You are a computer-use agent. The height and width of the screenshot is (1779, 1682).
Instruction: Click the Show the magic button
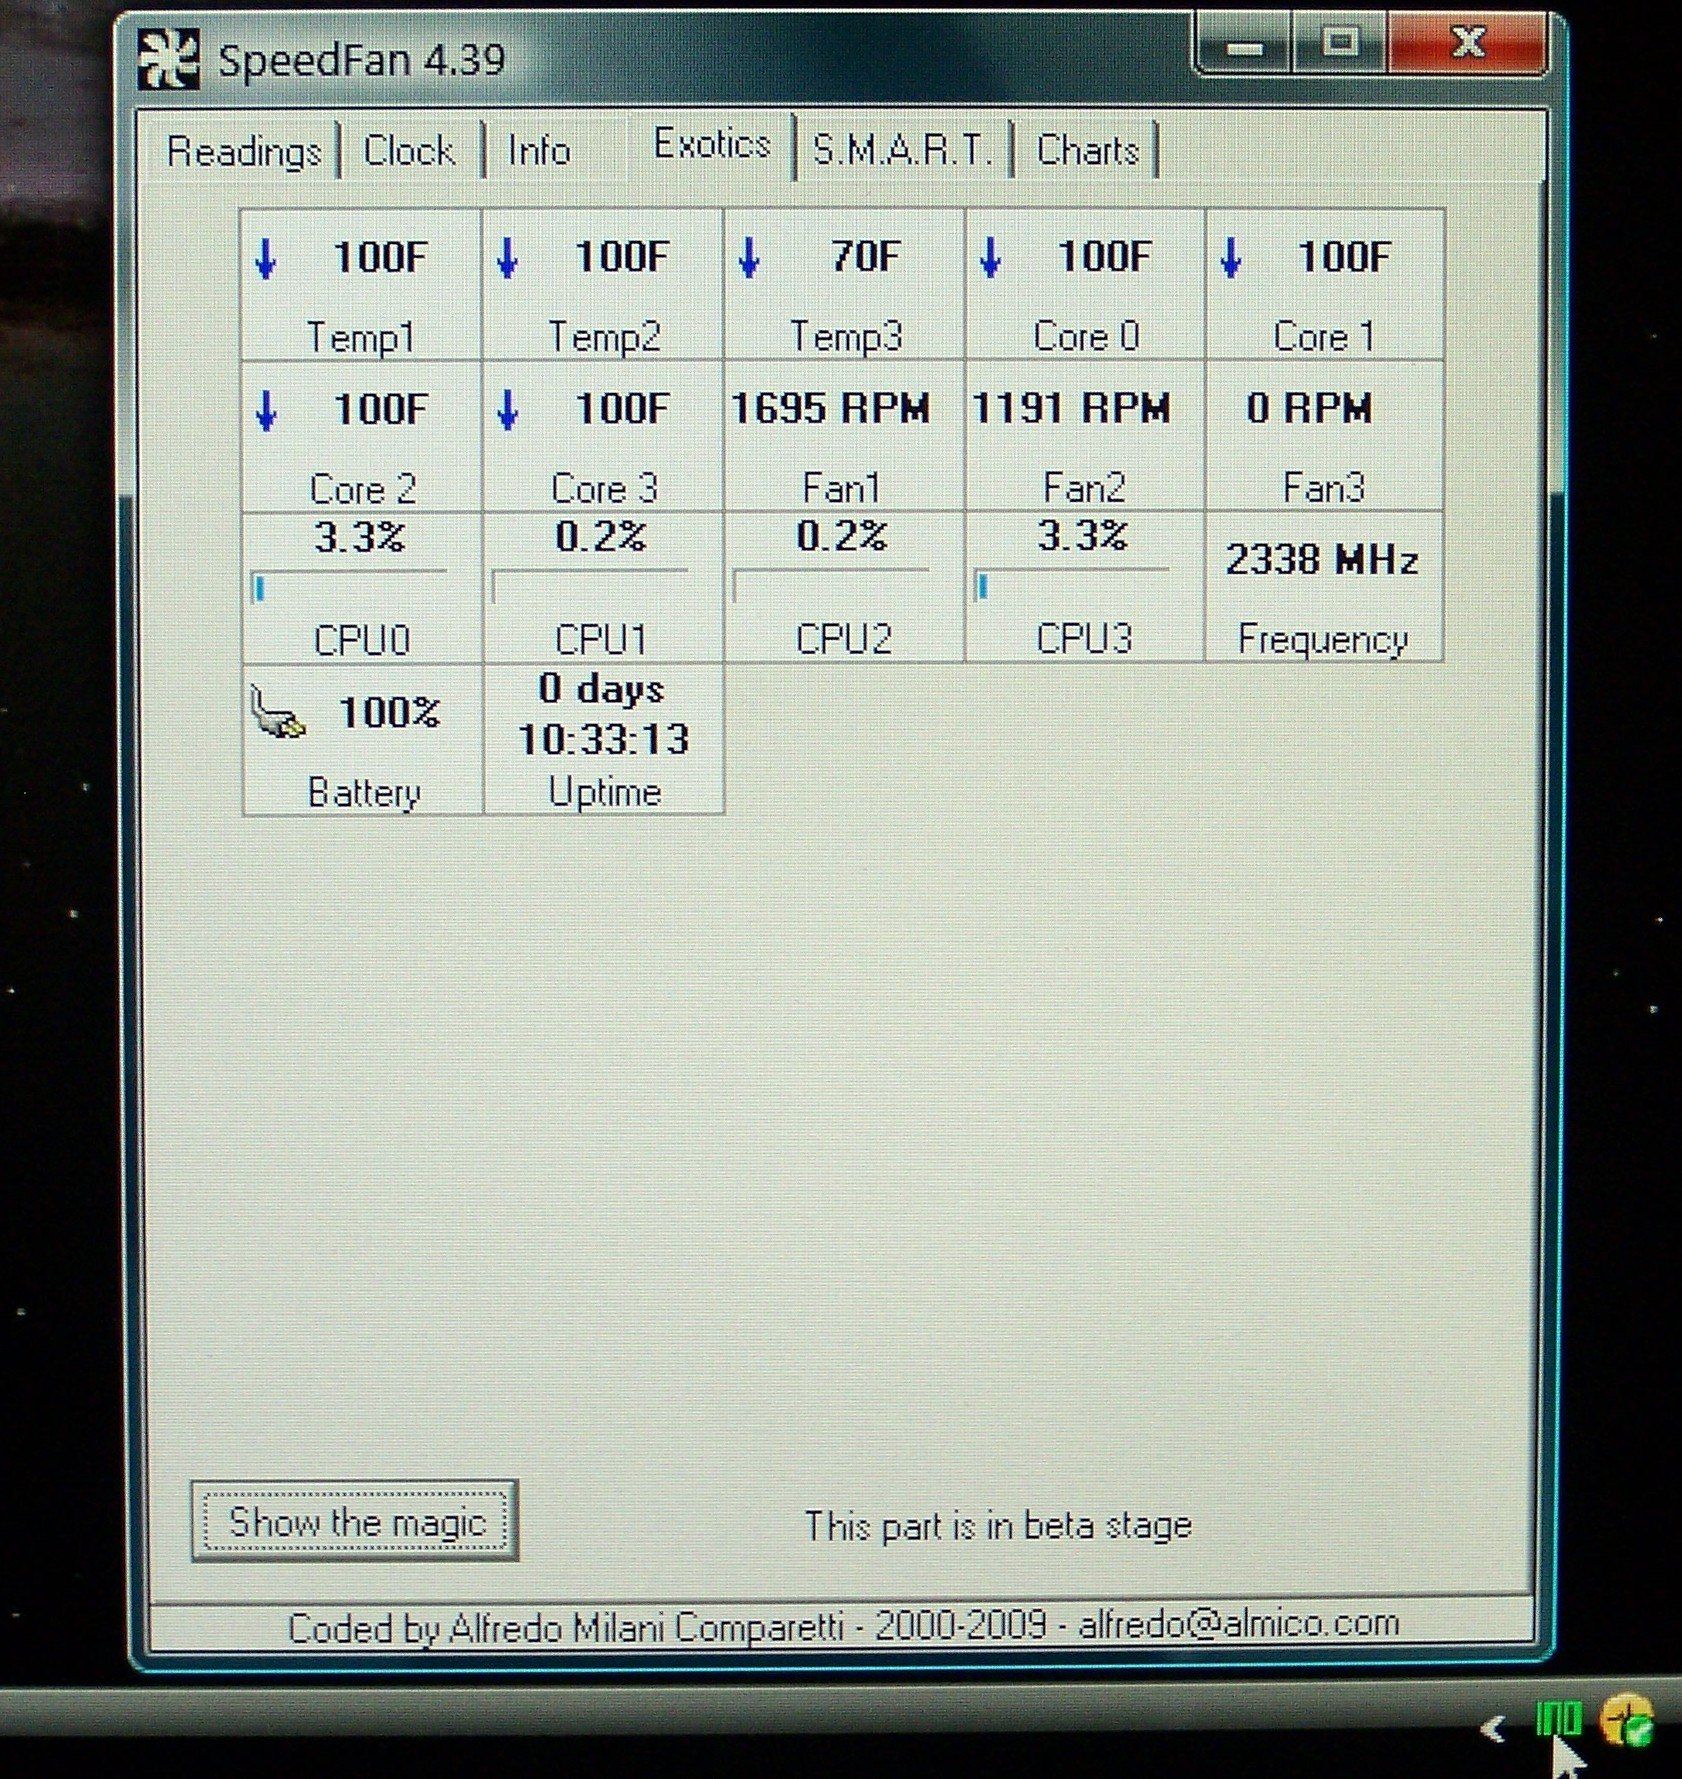355,1521
